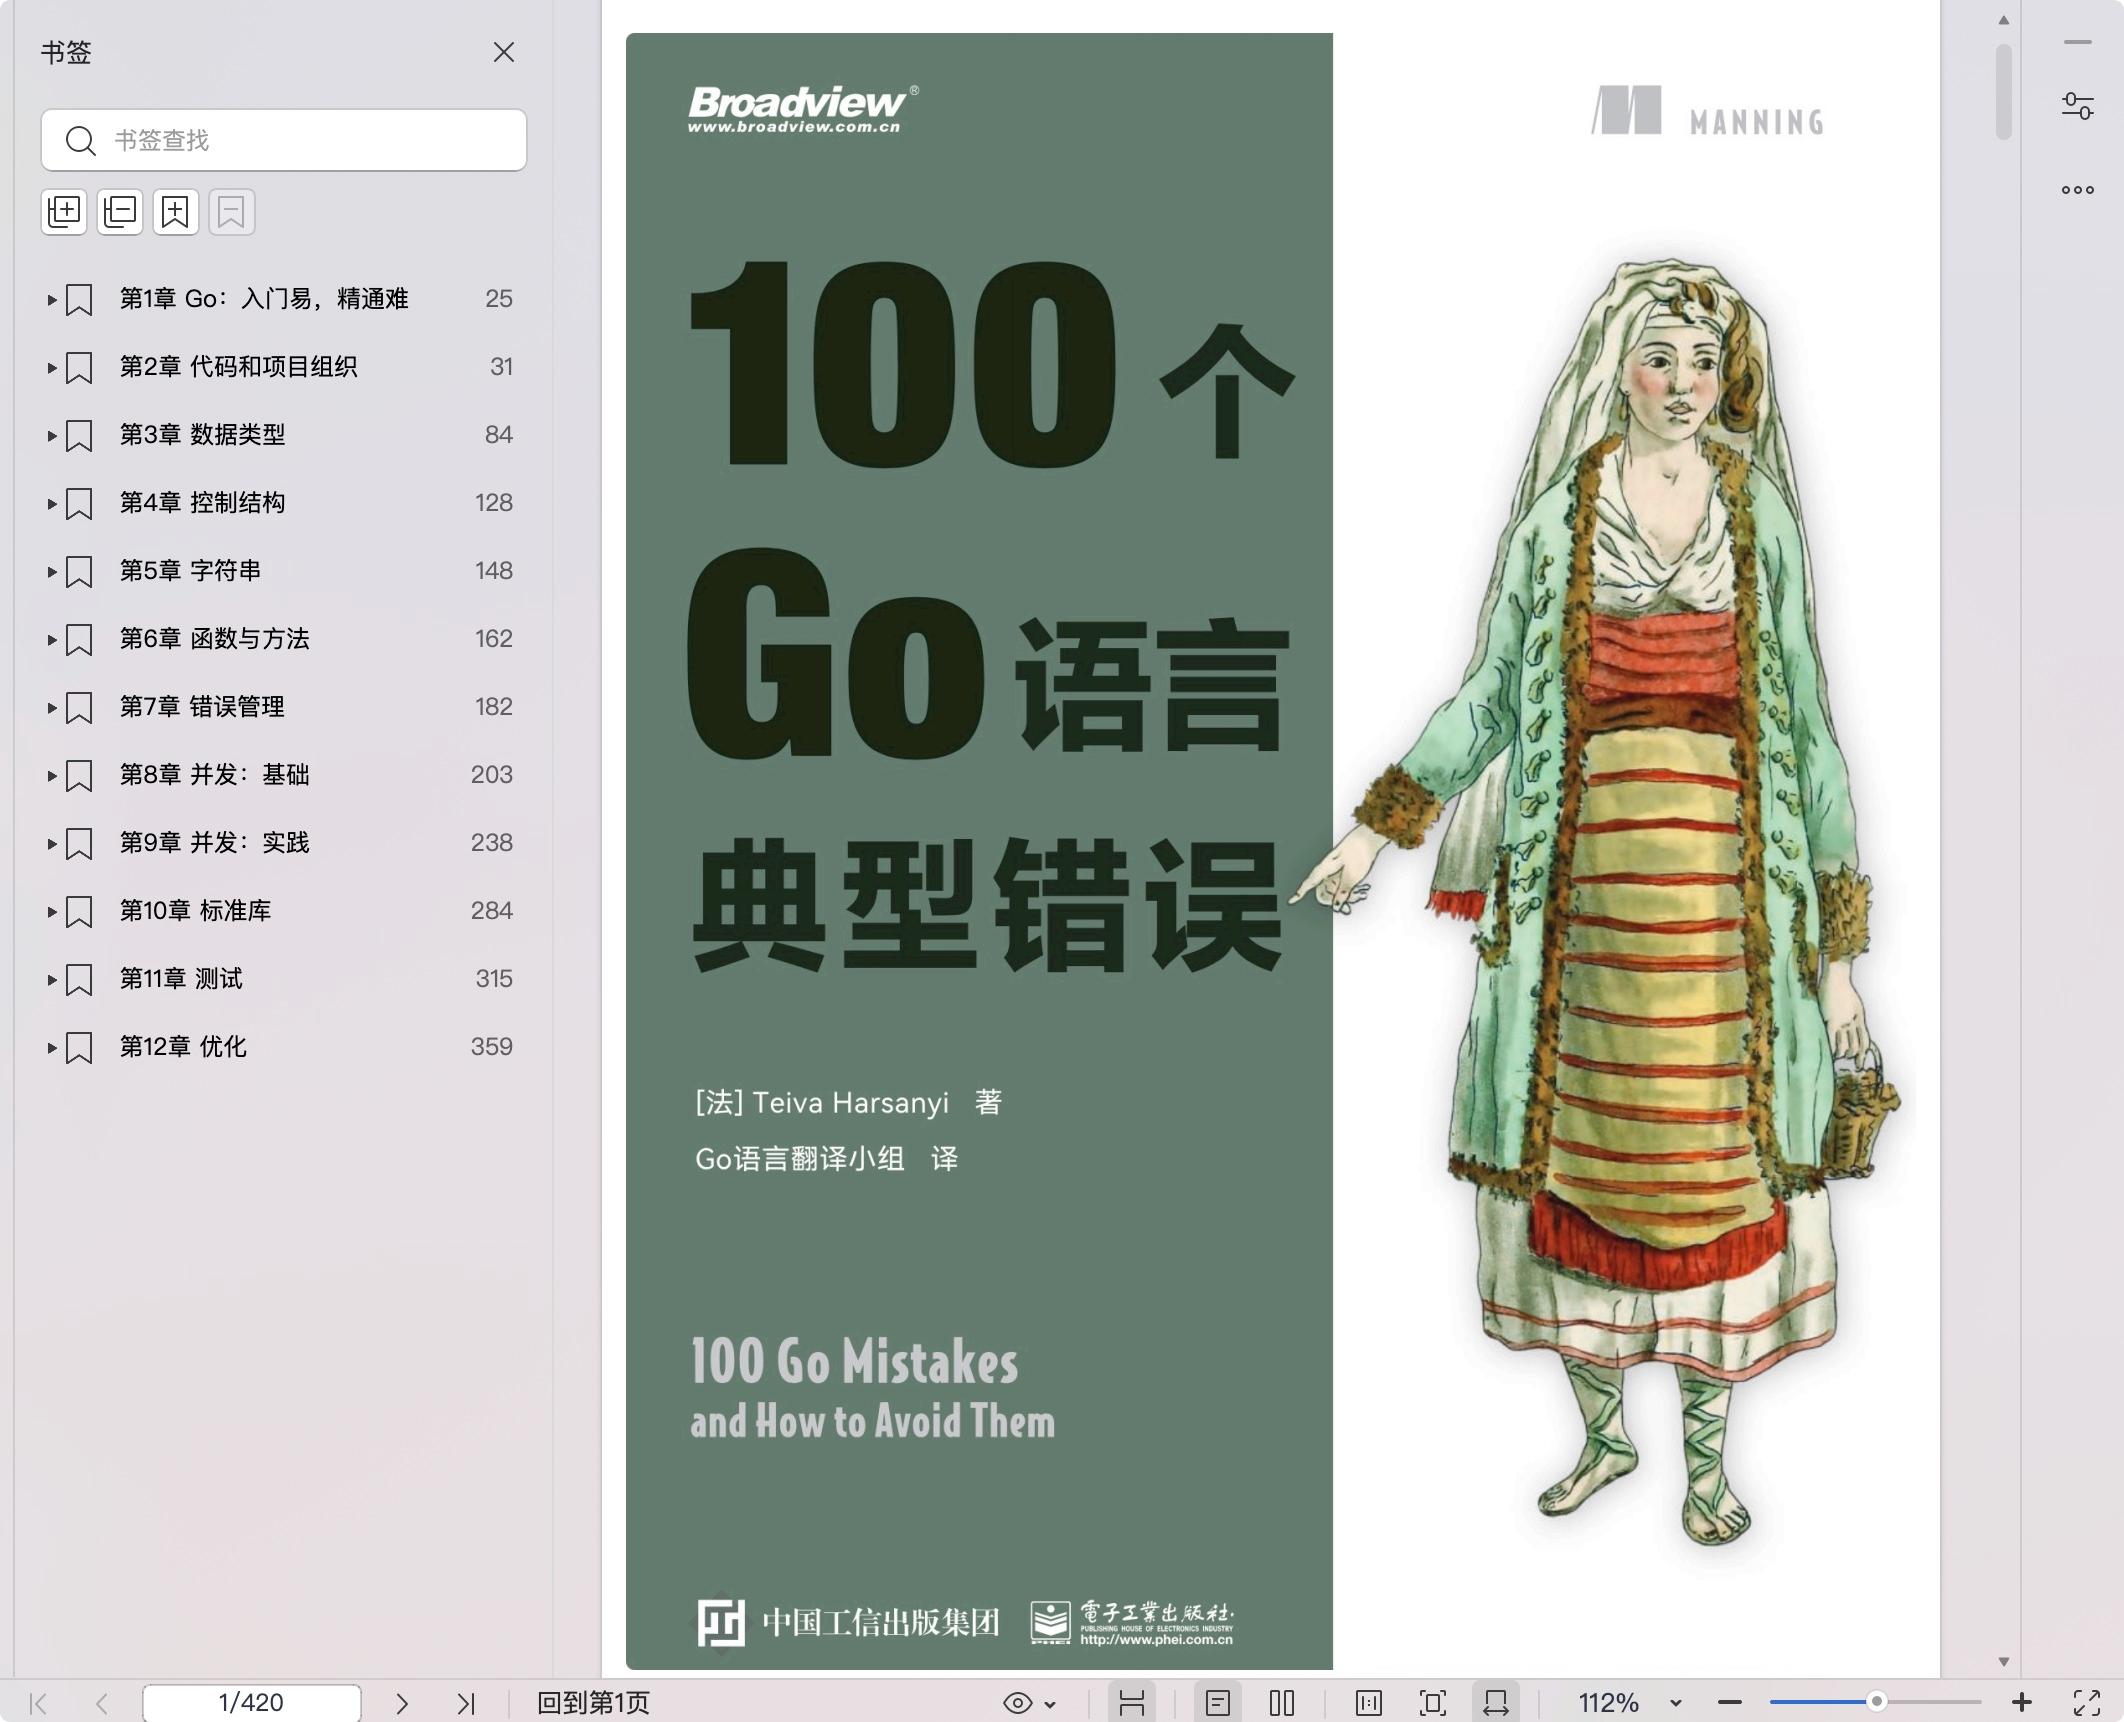Fit page width icon

(1496, 1703)
